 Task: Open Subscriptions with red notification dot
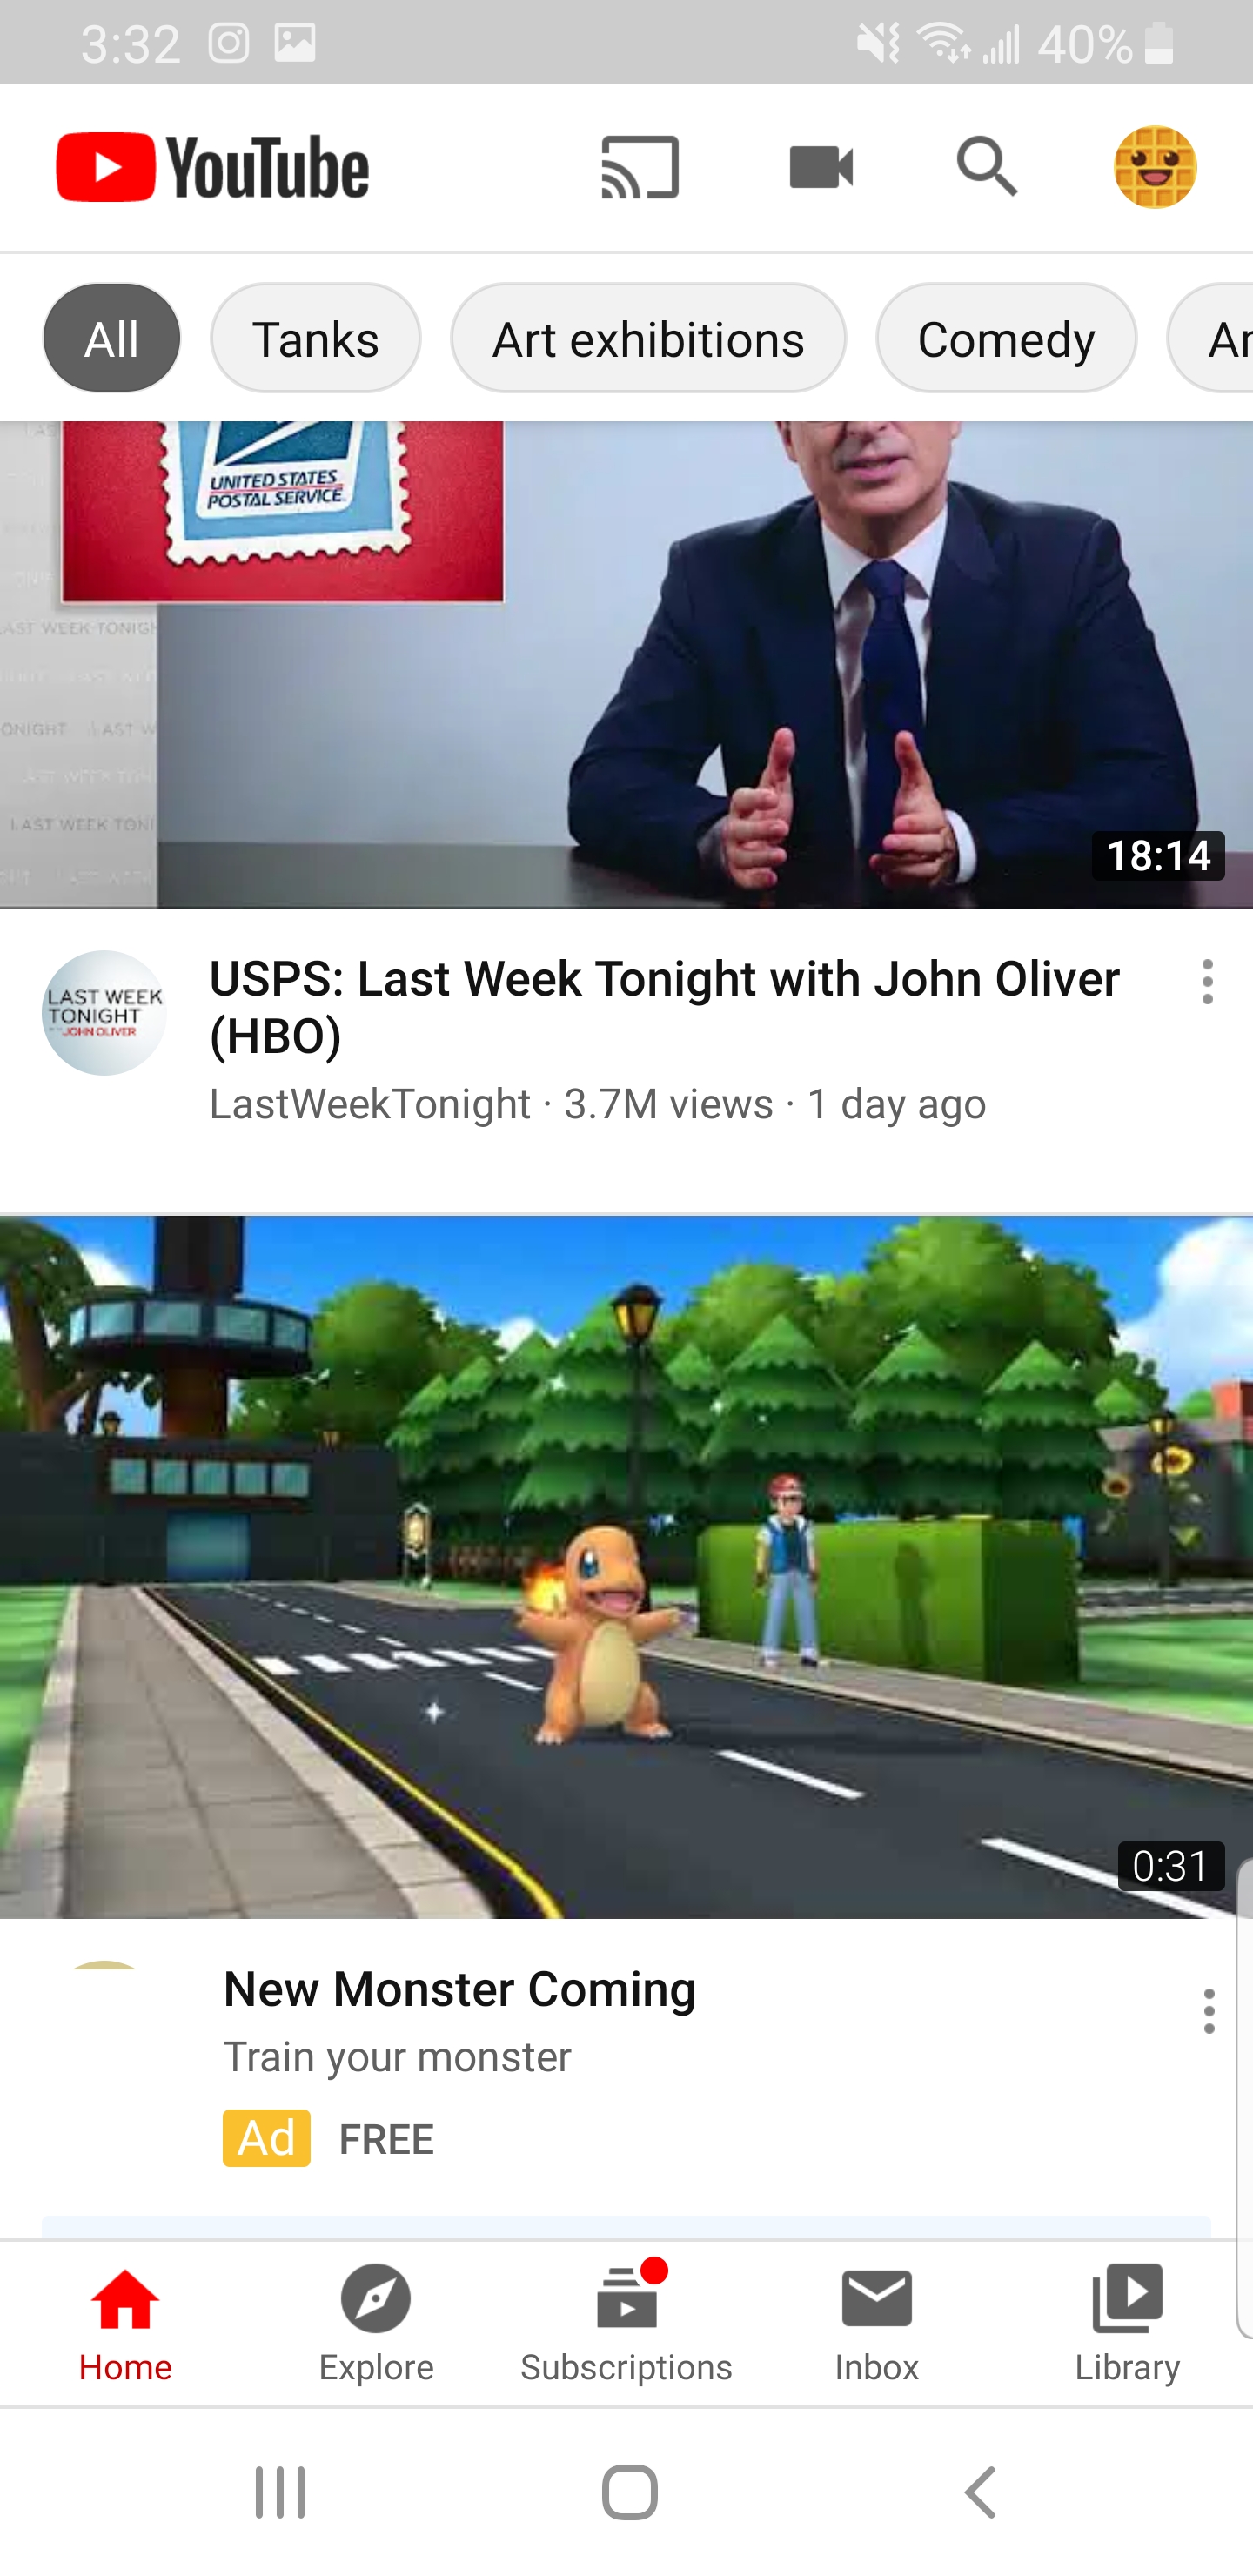[x=626, y=2324]
